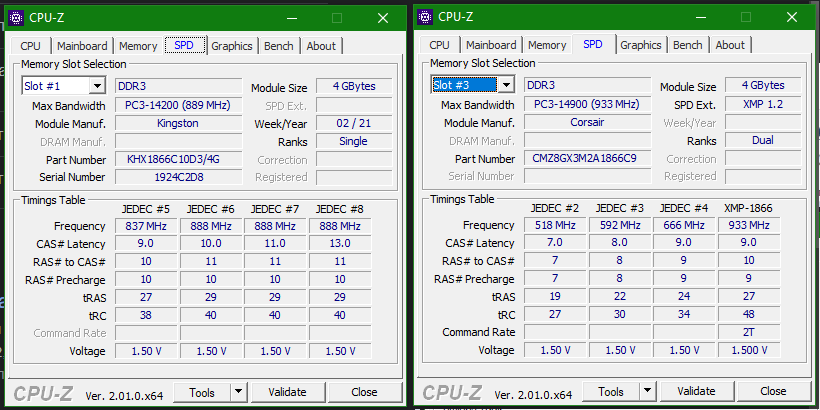Expand Tools arrow menu in right window
820x410 pixels.
click(x=647, y=391)
